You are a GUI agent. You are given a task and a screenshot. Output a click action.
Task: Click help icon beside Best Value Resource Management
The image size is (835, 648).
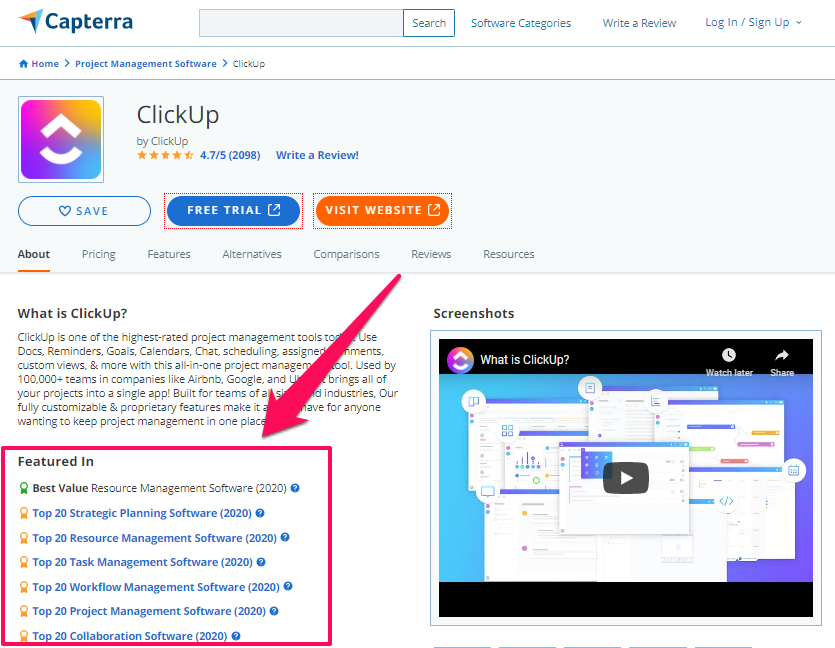click(295, 489)
